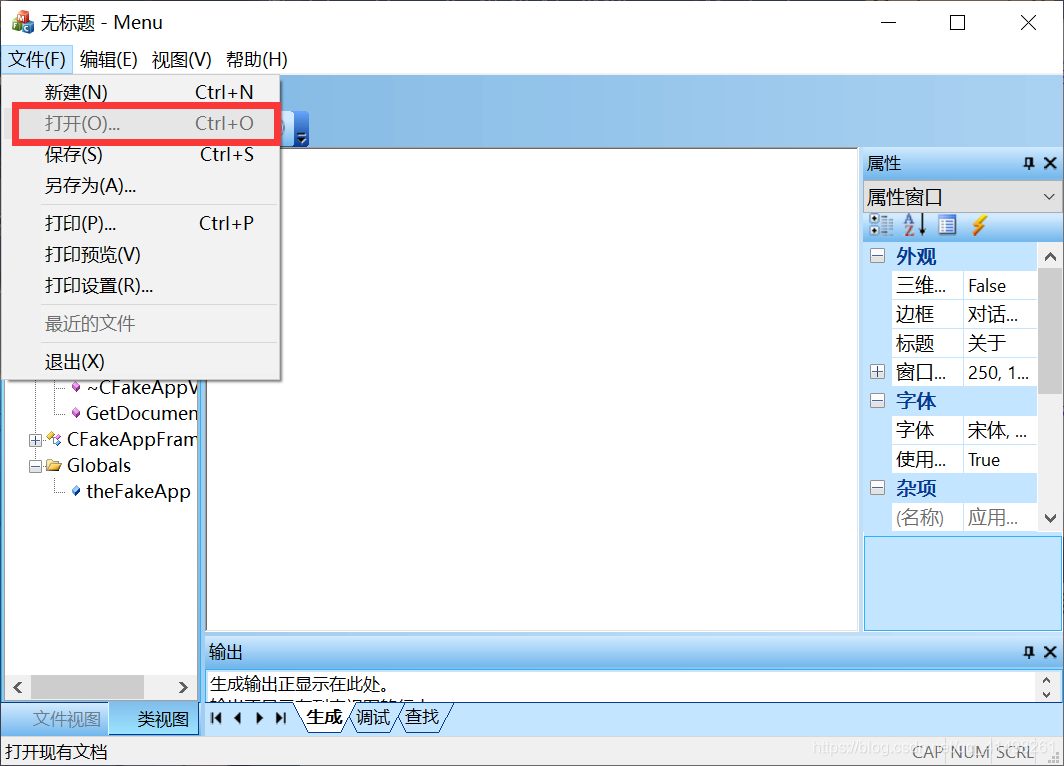Viewport: 1064px width, 766px height.
Task: Choose 退出(X) to quit
Action: (x=141, y=362)
